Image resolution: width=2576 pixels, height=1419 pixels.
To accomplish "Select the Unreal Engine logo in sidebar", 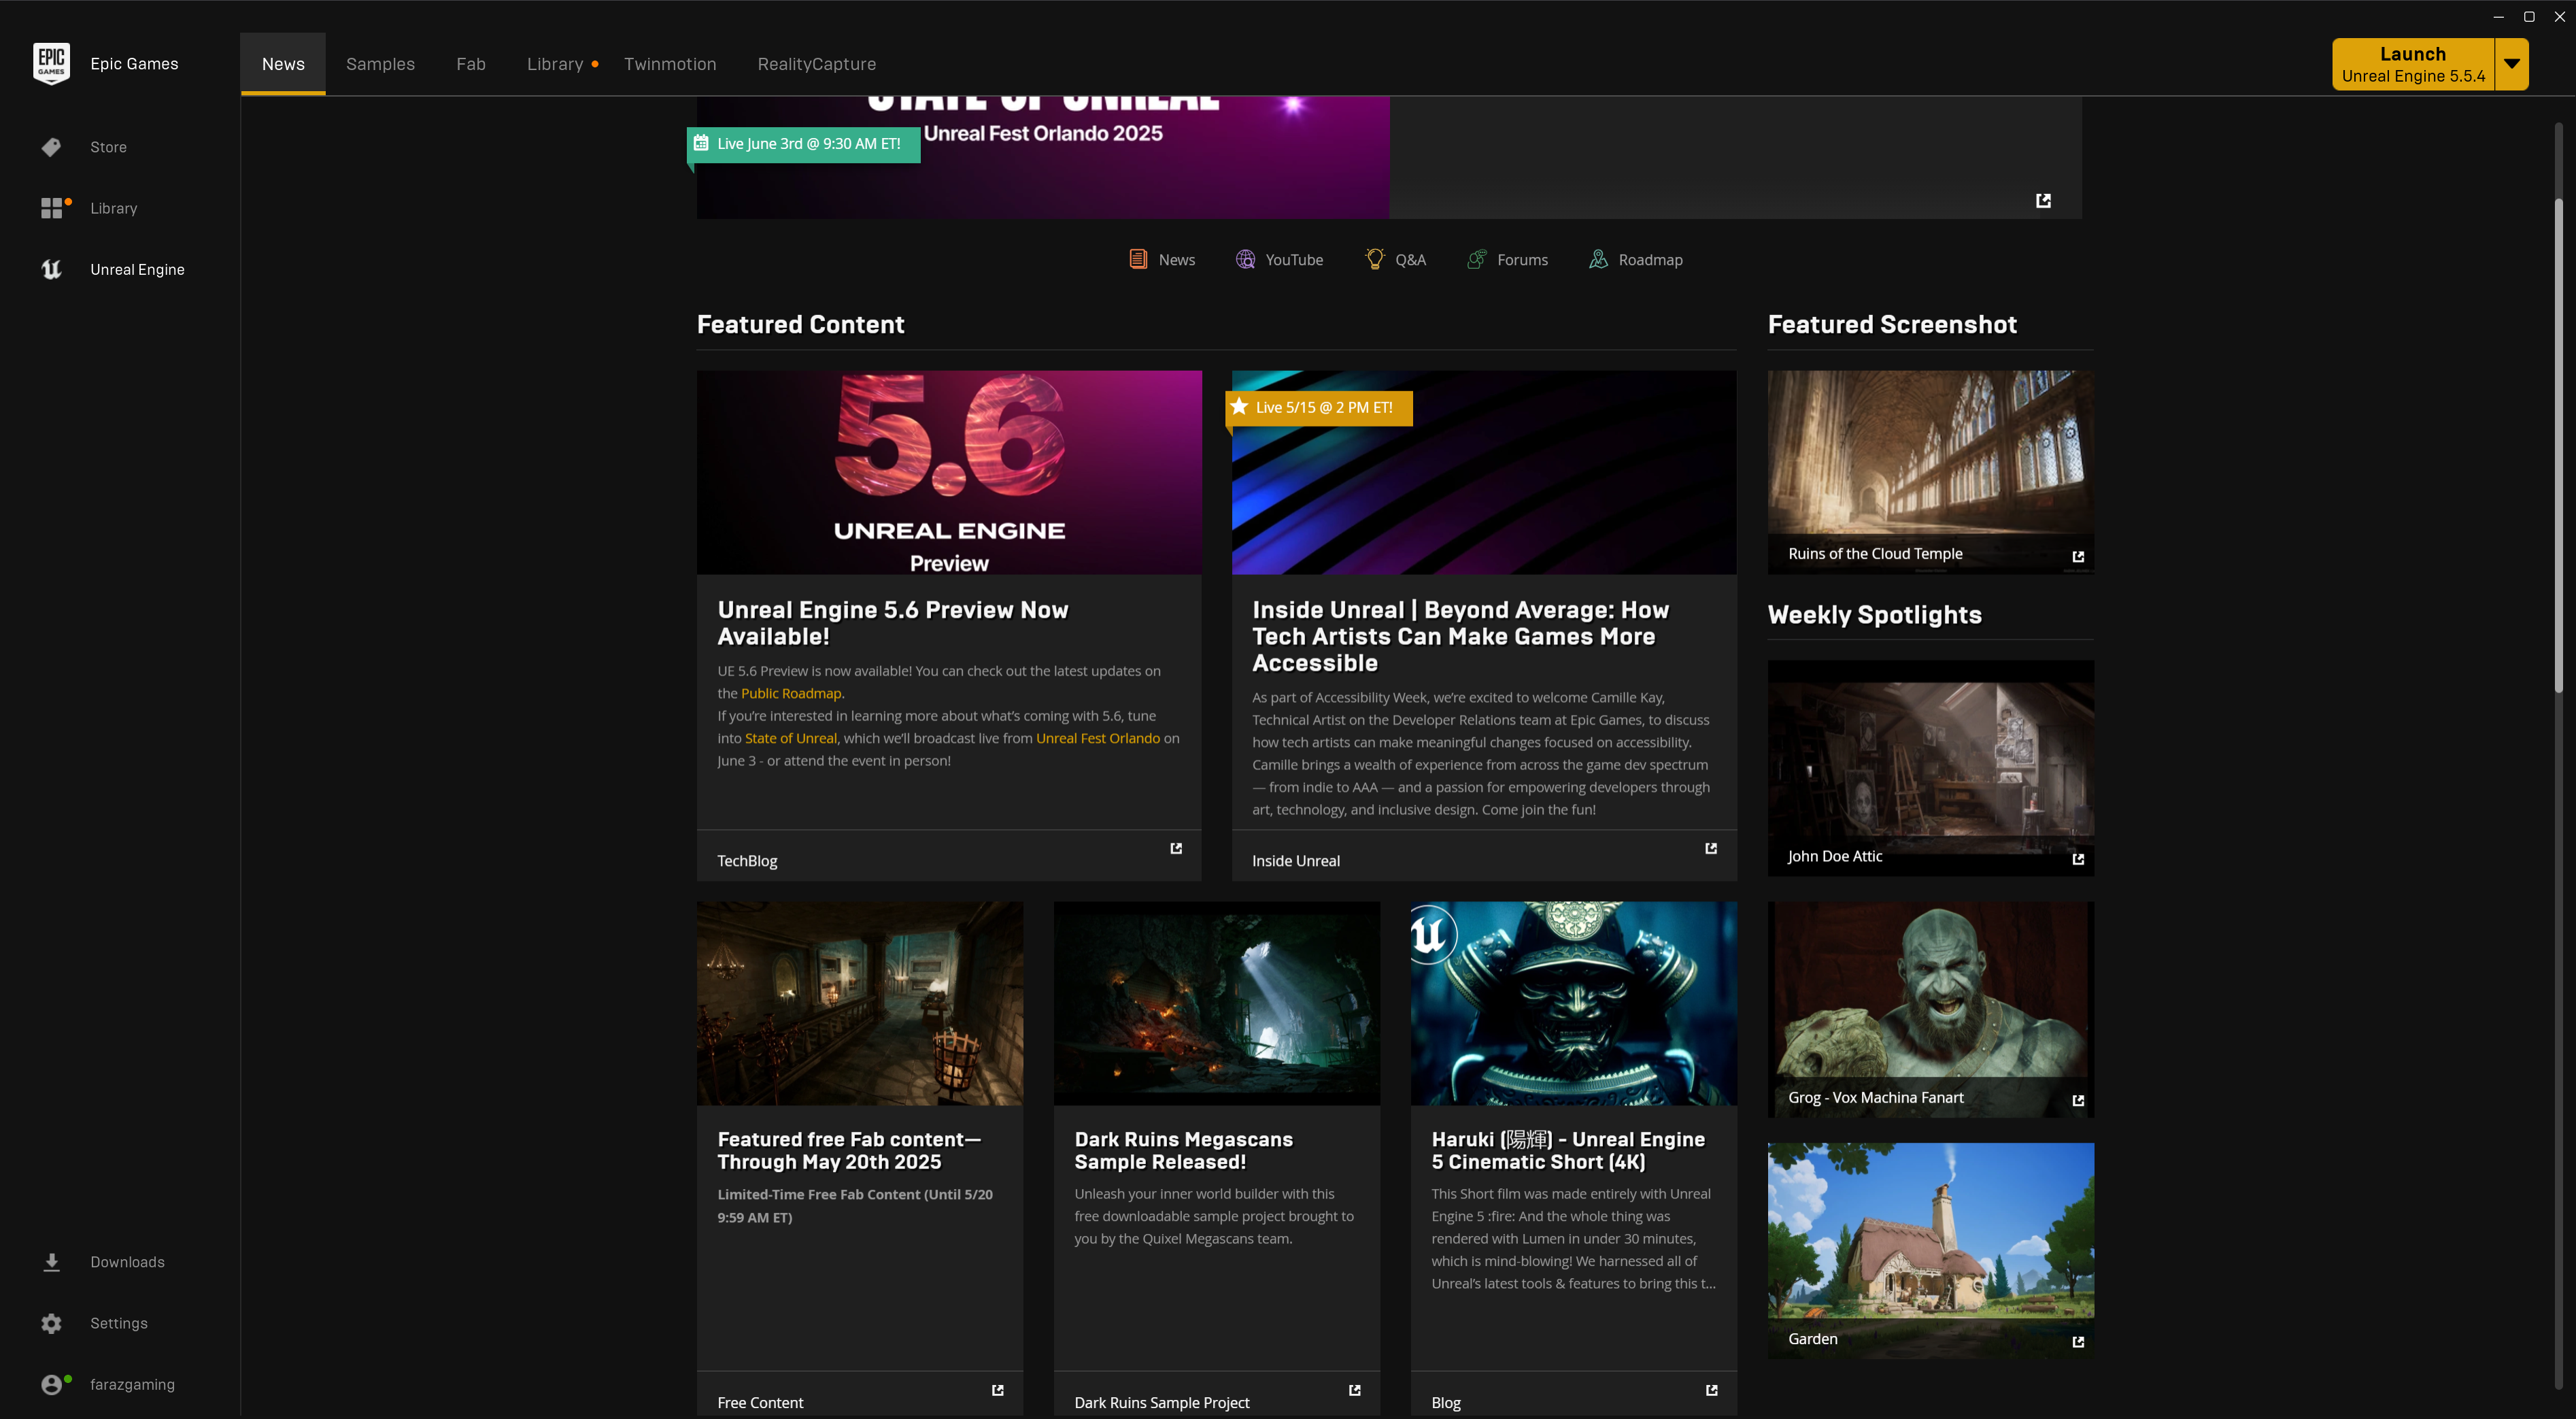I will (x=51, y=269).
